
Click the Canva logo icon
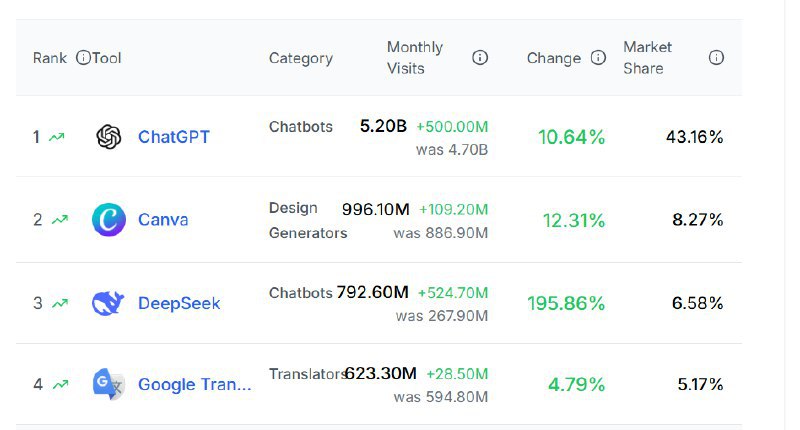(x=109, y=219)
